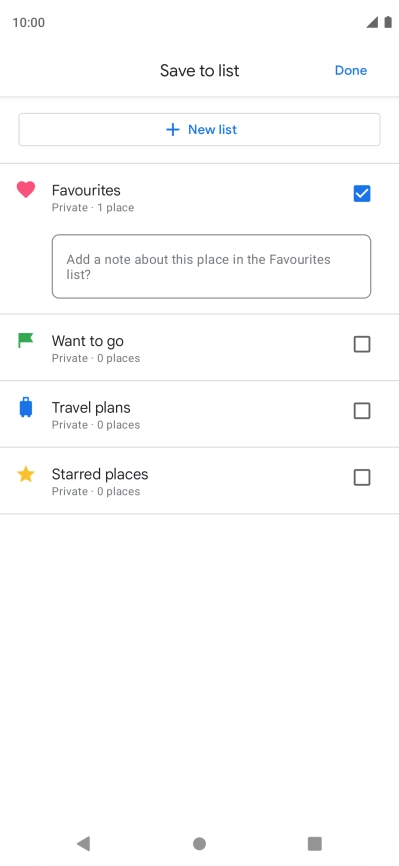Tap the yellow star Starred places icon
The width and height of the screenshot is (399, 866).
coord(25,474)
